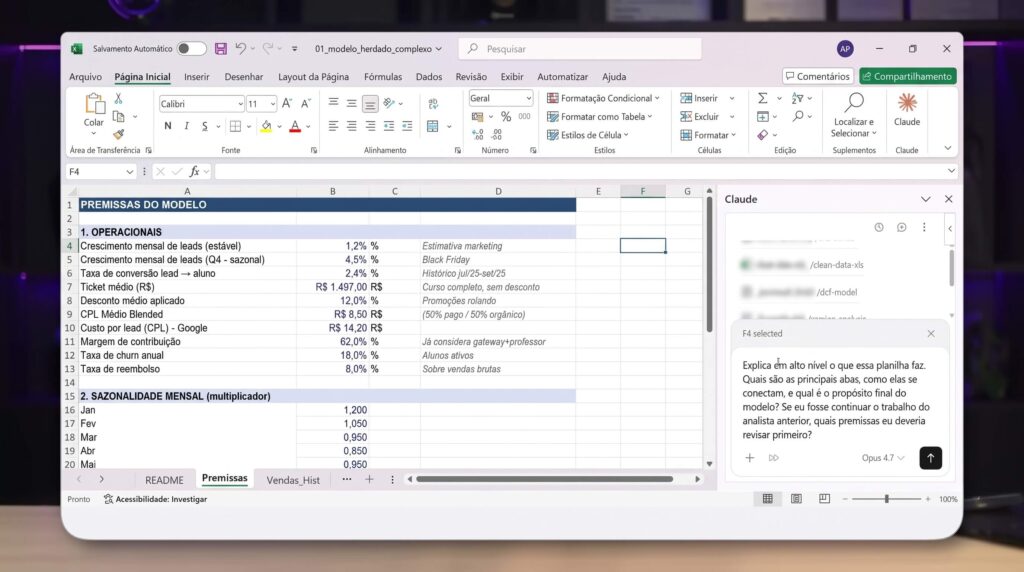Click the plus attachment icon in prompt box

pos(750,458)
